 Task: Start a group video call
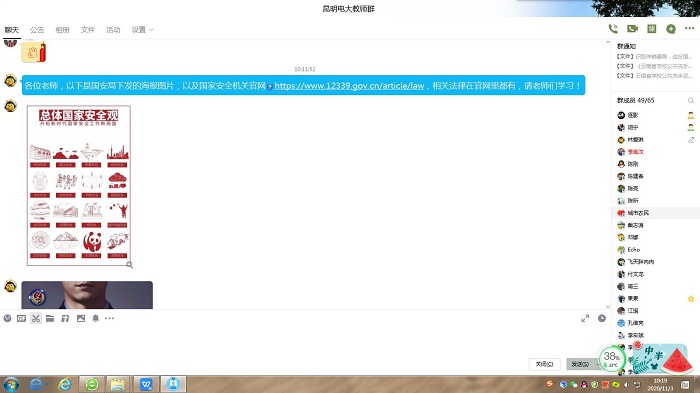click(632, 29)
